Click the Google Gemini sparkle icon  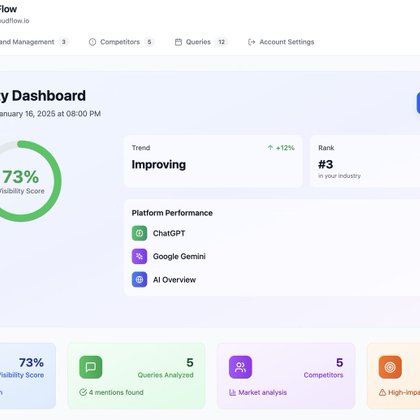[139, 256]
